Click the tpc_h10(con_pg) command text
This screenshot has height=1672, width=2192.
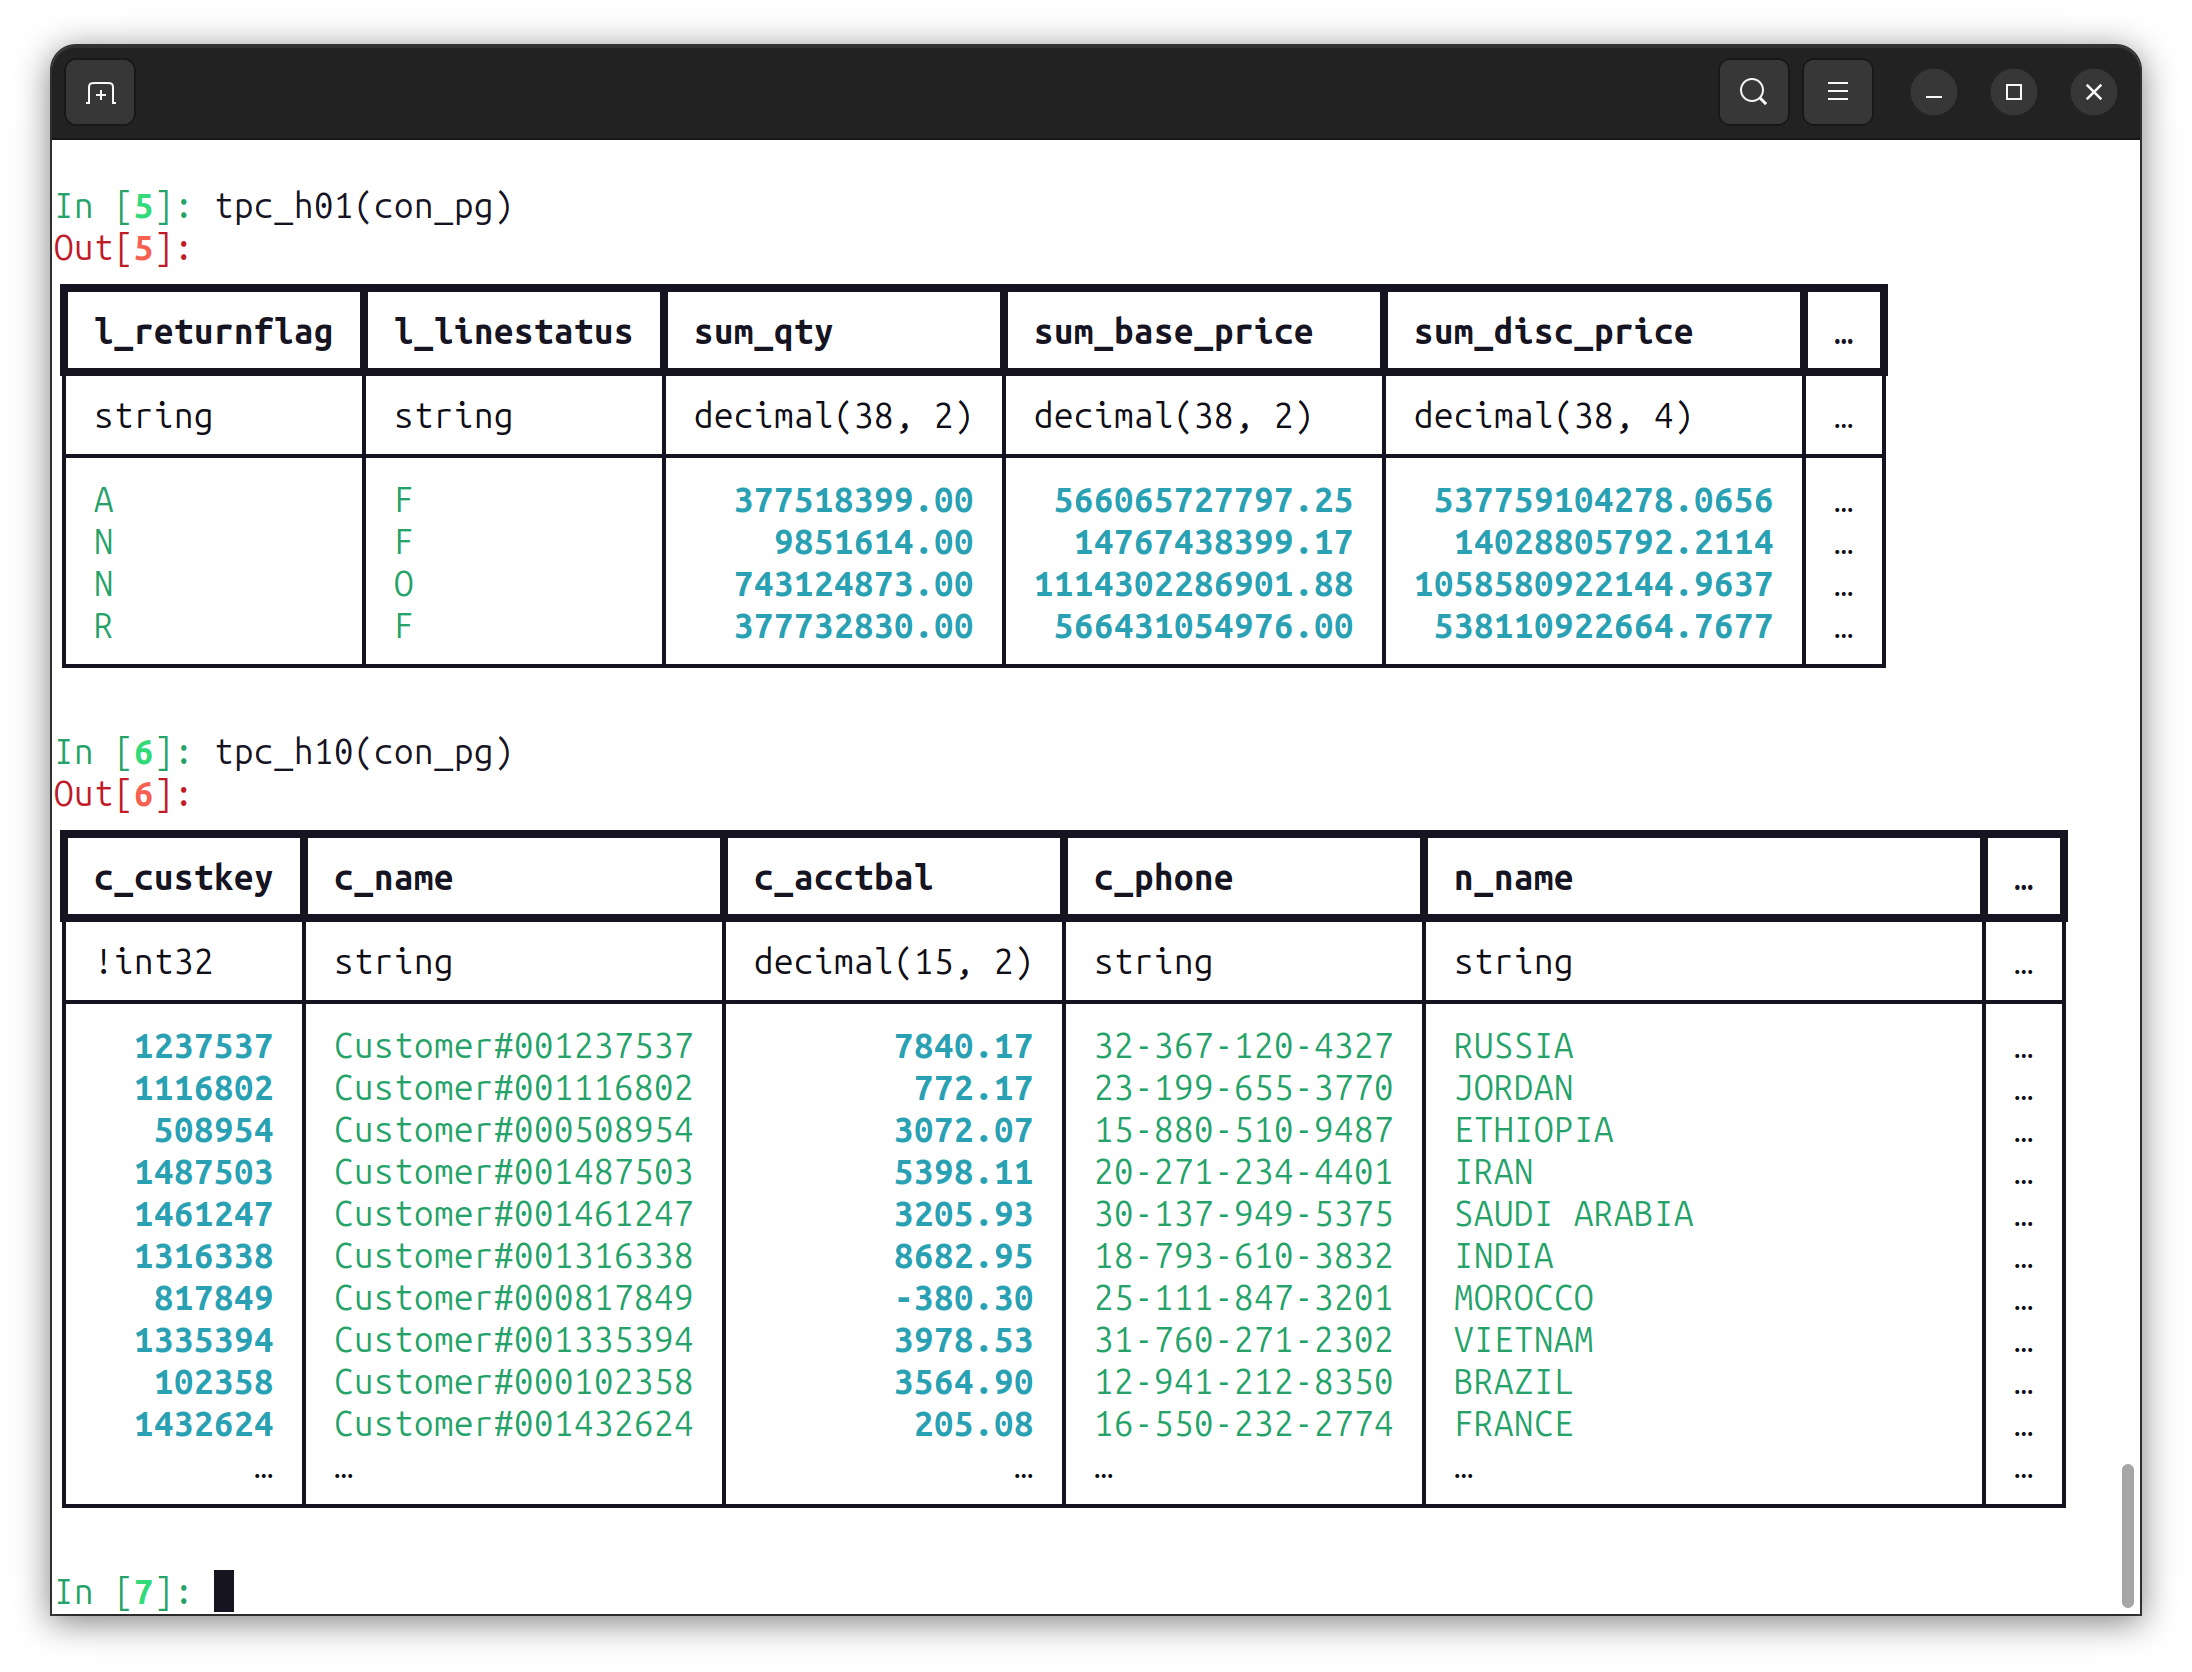[x=363, y=753]
